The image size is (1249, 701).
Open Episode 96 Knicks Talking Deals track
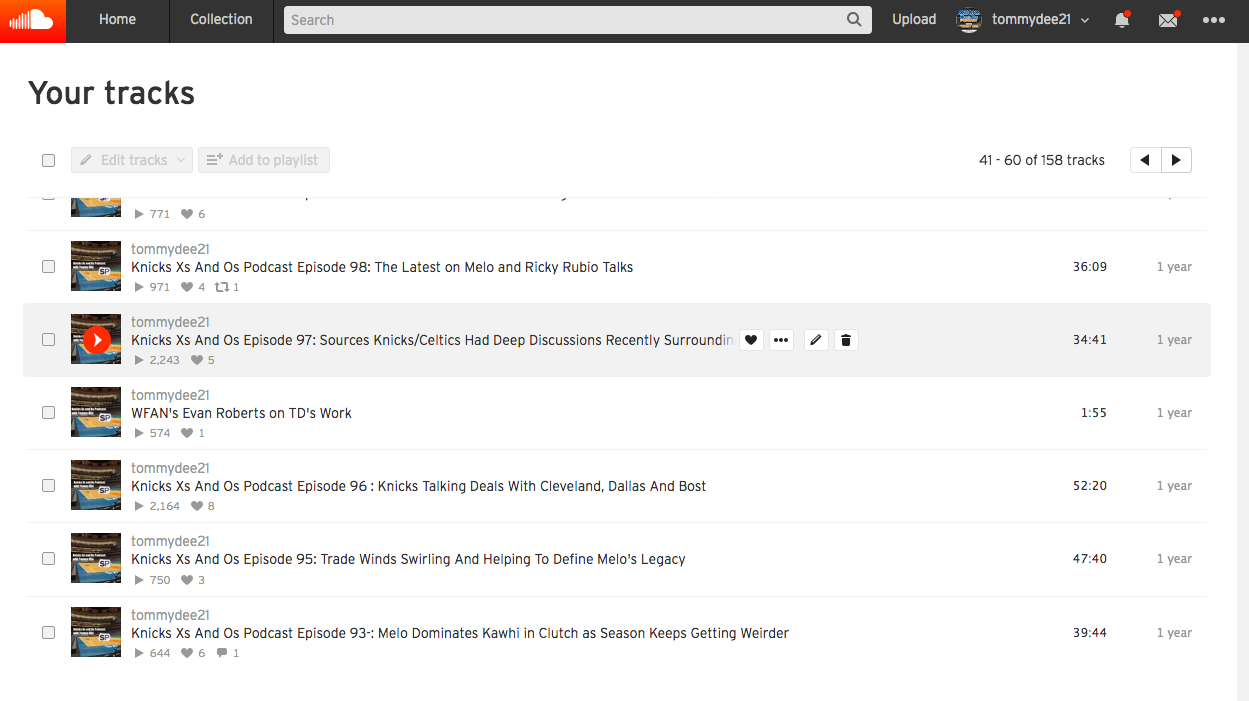tap(419, 486)
